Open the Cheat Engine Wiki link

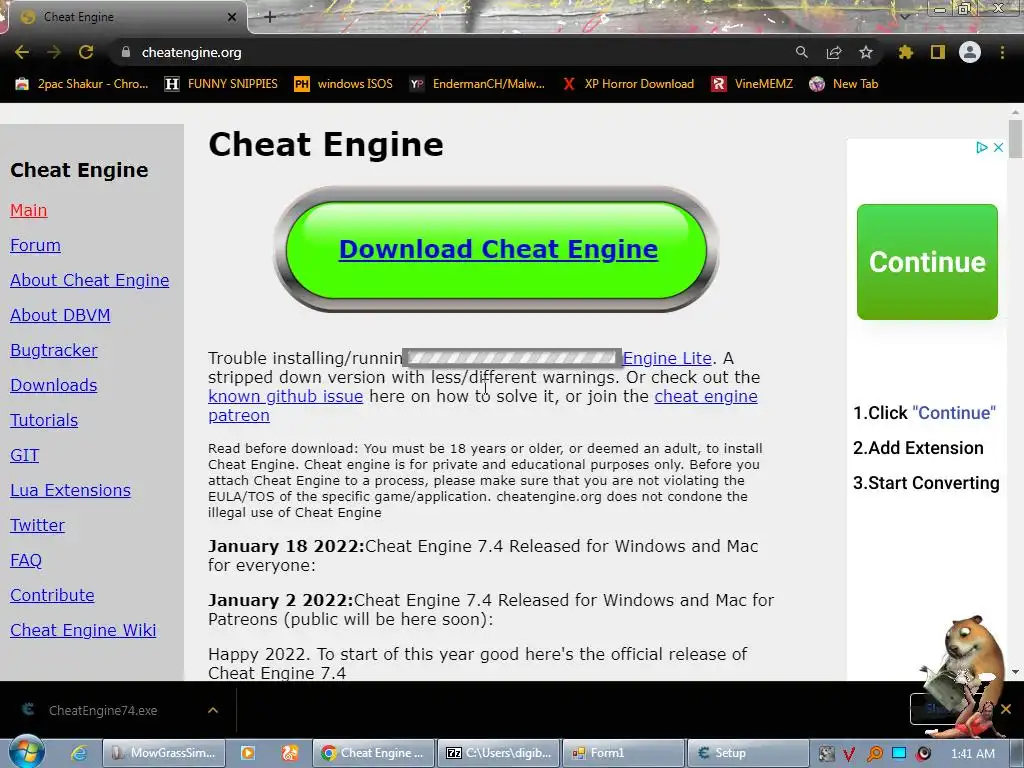(x=83, y=630)
